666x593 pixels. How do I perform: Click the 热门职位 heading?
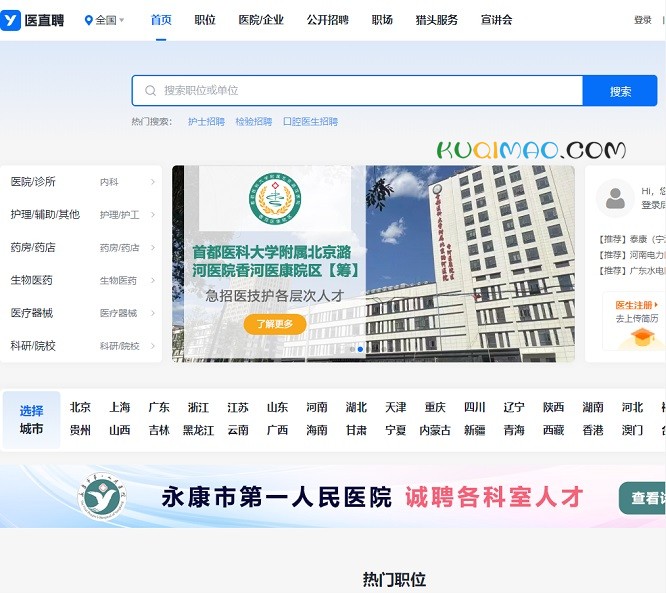pyautogui.click(x=394, y=579)
